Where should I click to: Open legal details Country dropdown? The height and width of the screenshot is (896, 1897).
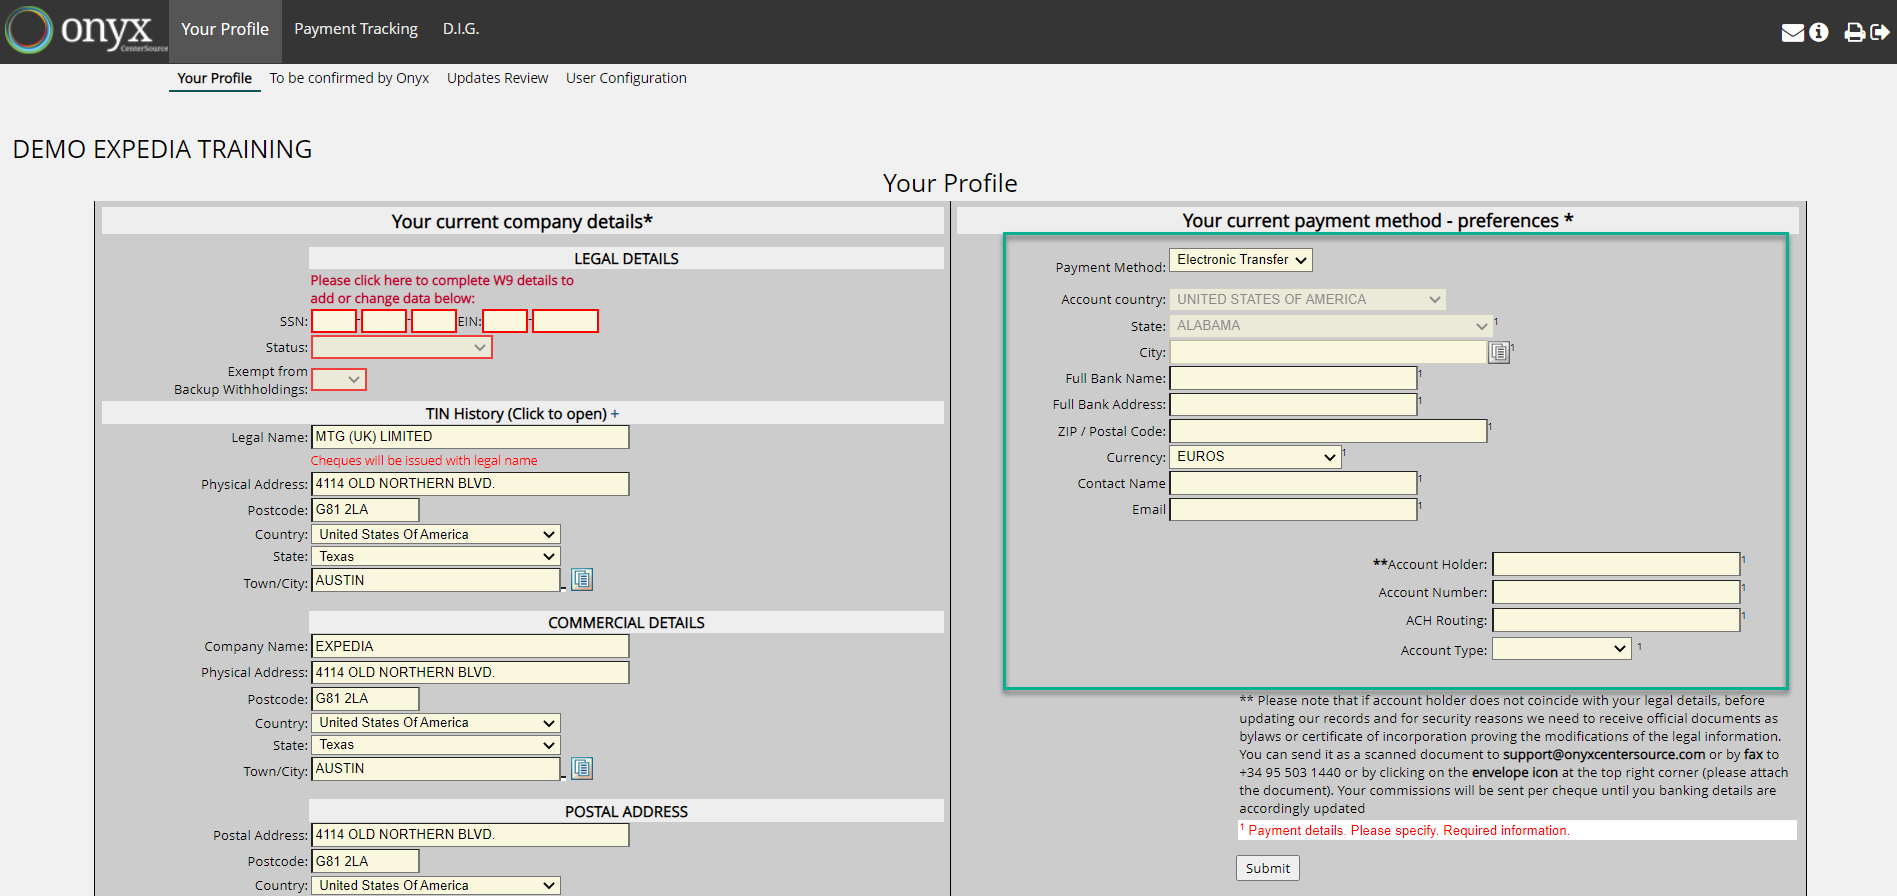pyautogui.click(x=436, y=534)
